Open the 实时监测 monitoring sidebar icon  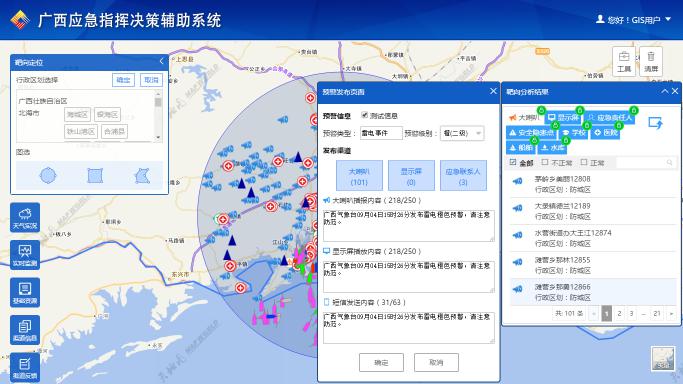pos(25,255)
